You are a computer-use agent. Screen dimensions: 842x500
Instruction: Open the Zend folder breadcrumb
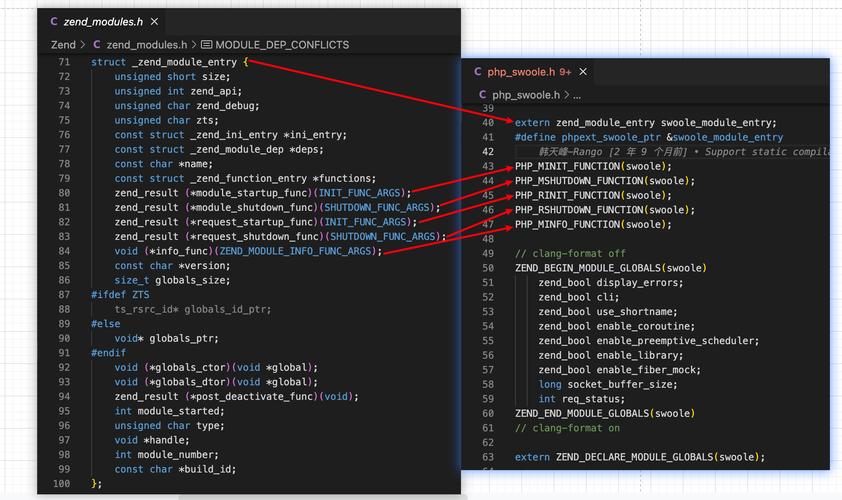click(63, 45)
